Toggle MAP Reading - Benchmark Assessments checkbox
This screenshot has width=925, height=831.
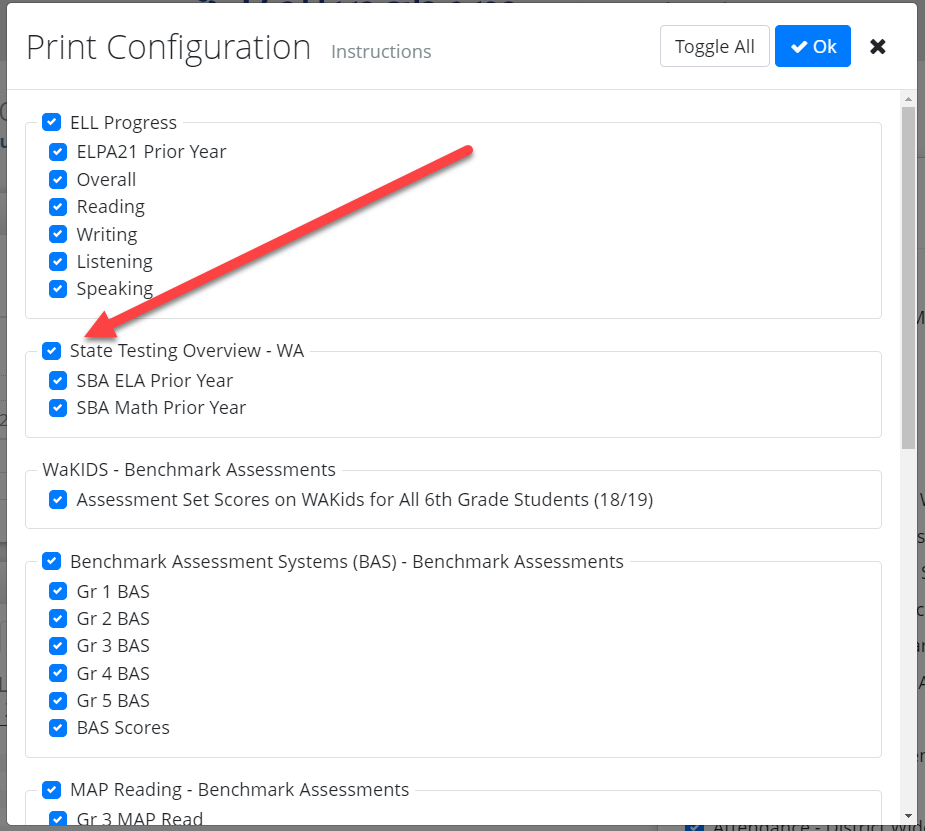coord(52,790)
